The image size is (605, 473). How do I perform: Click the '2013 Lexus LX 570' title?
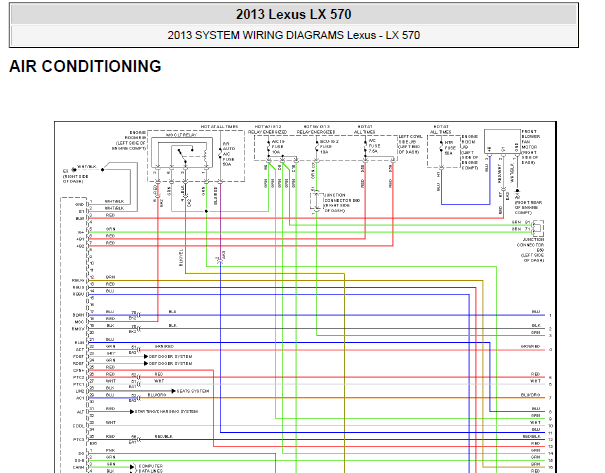294,15
